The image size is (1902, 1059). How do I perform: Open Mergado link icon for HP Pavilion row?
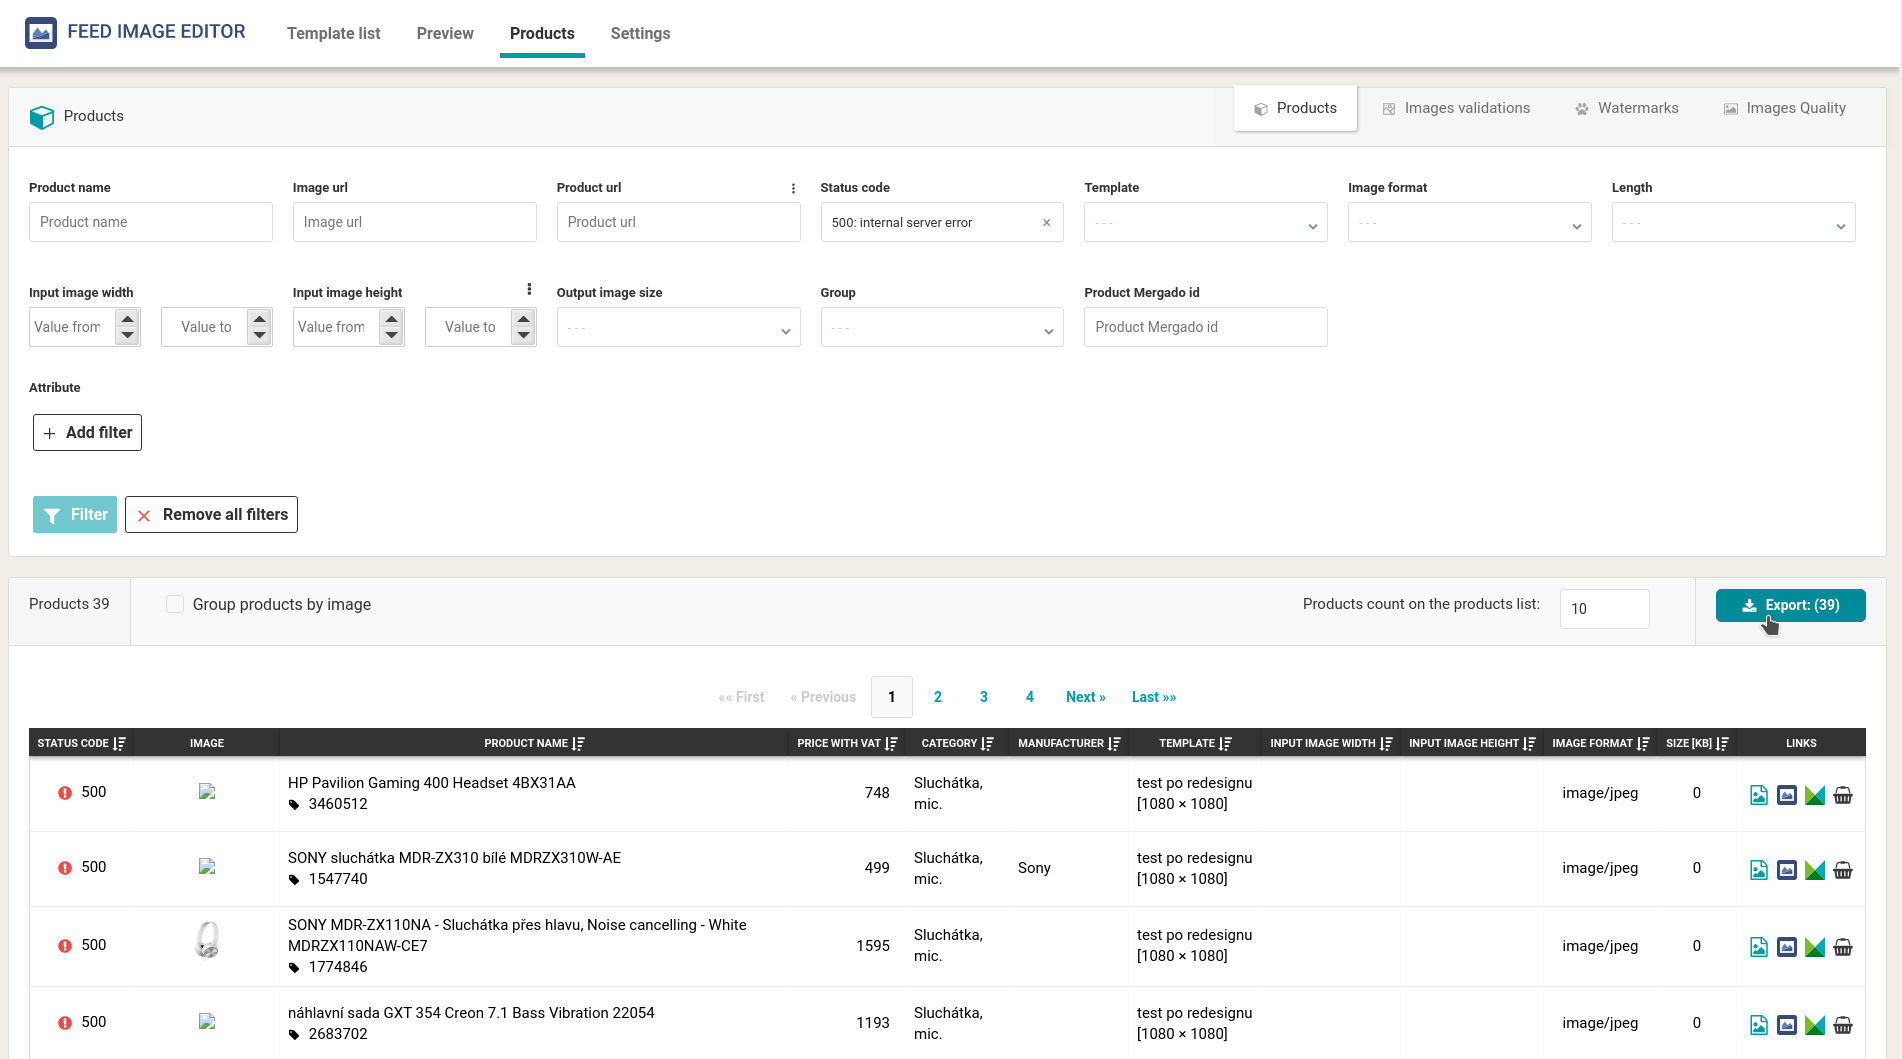1815,795
